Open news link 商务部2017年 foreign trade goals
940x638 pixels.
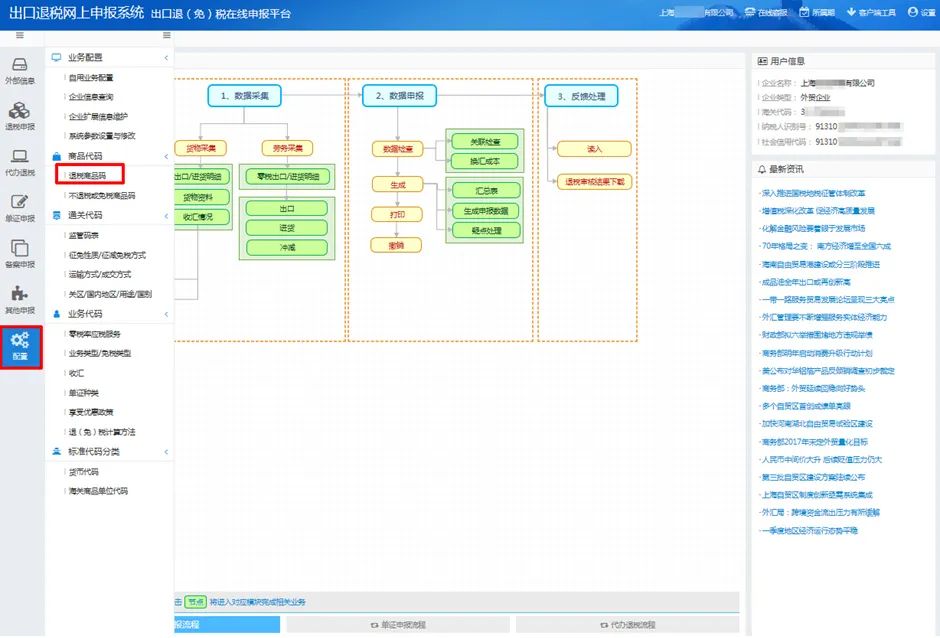(x=814, y=442)
